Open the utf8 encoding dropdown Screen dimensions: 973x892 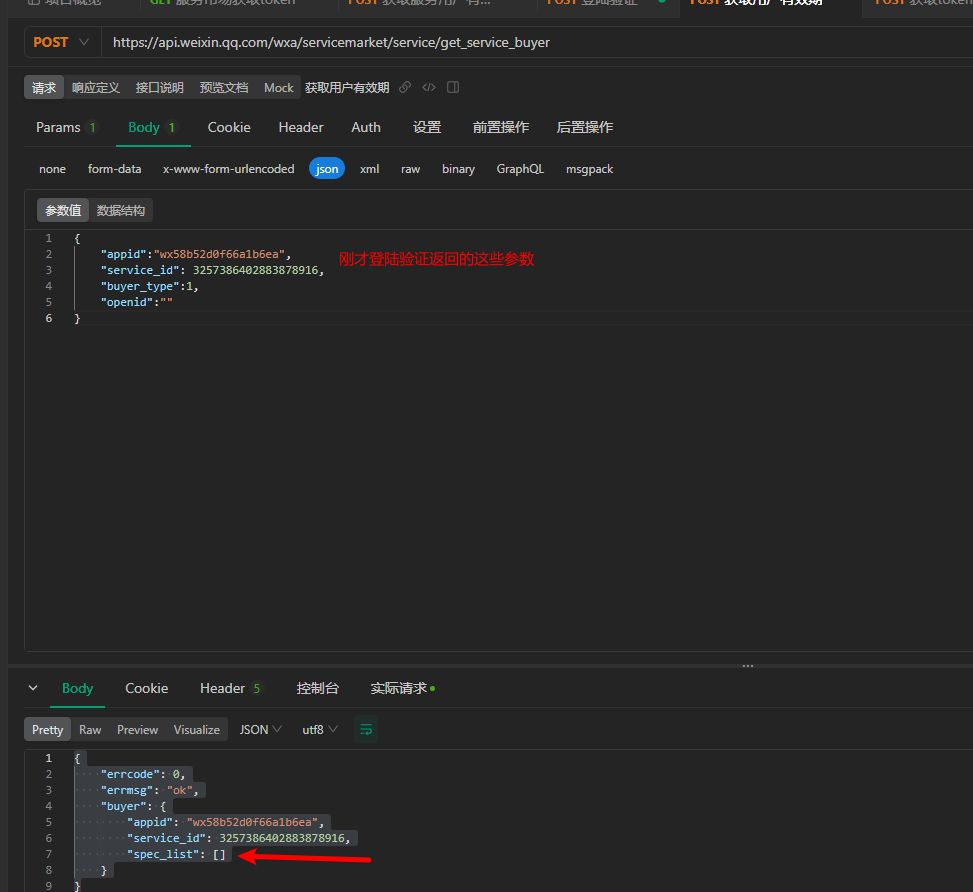(x=320, y=729)
